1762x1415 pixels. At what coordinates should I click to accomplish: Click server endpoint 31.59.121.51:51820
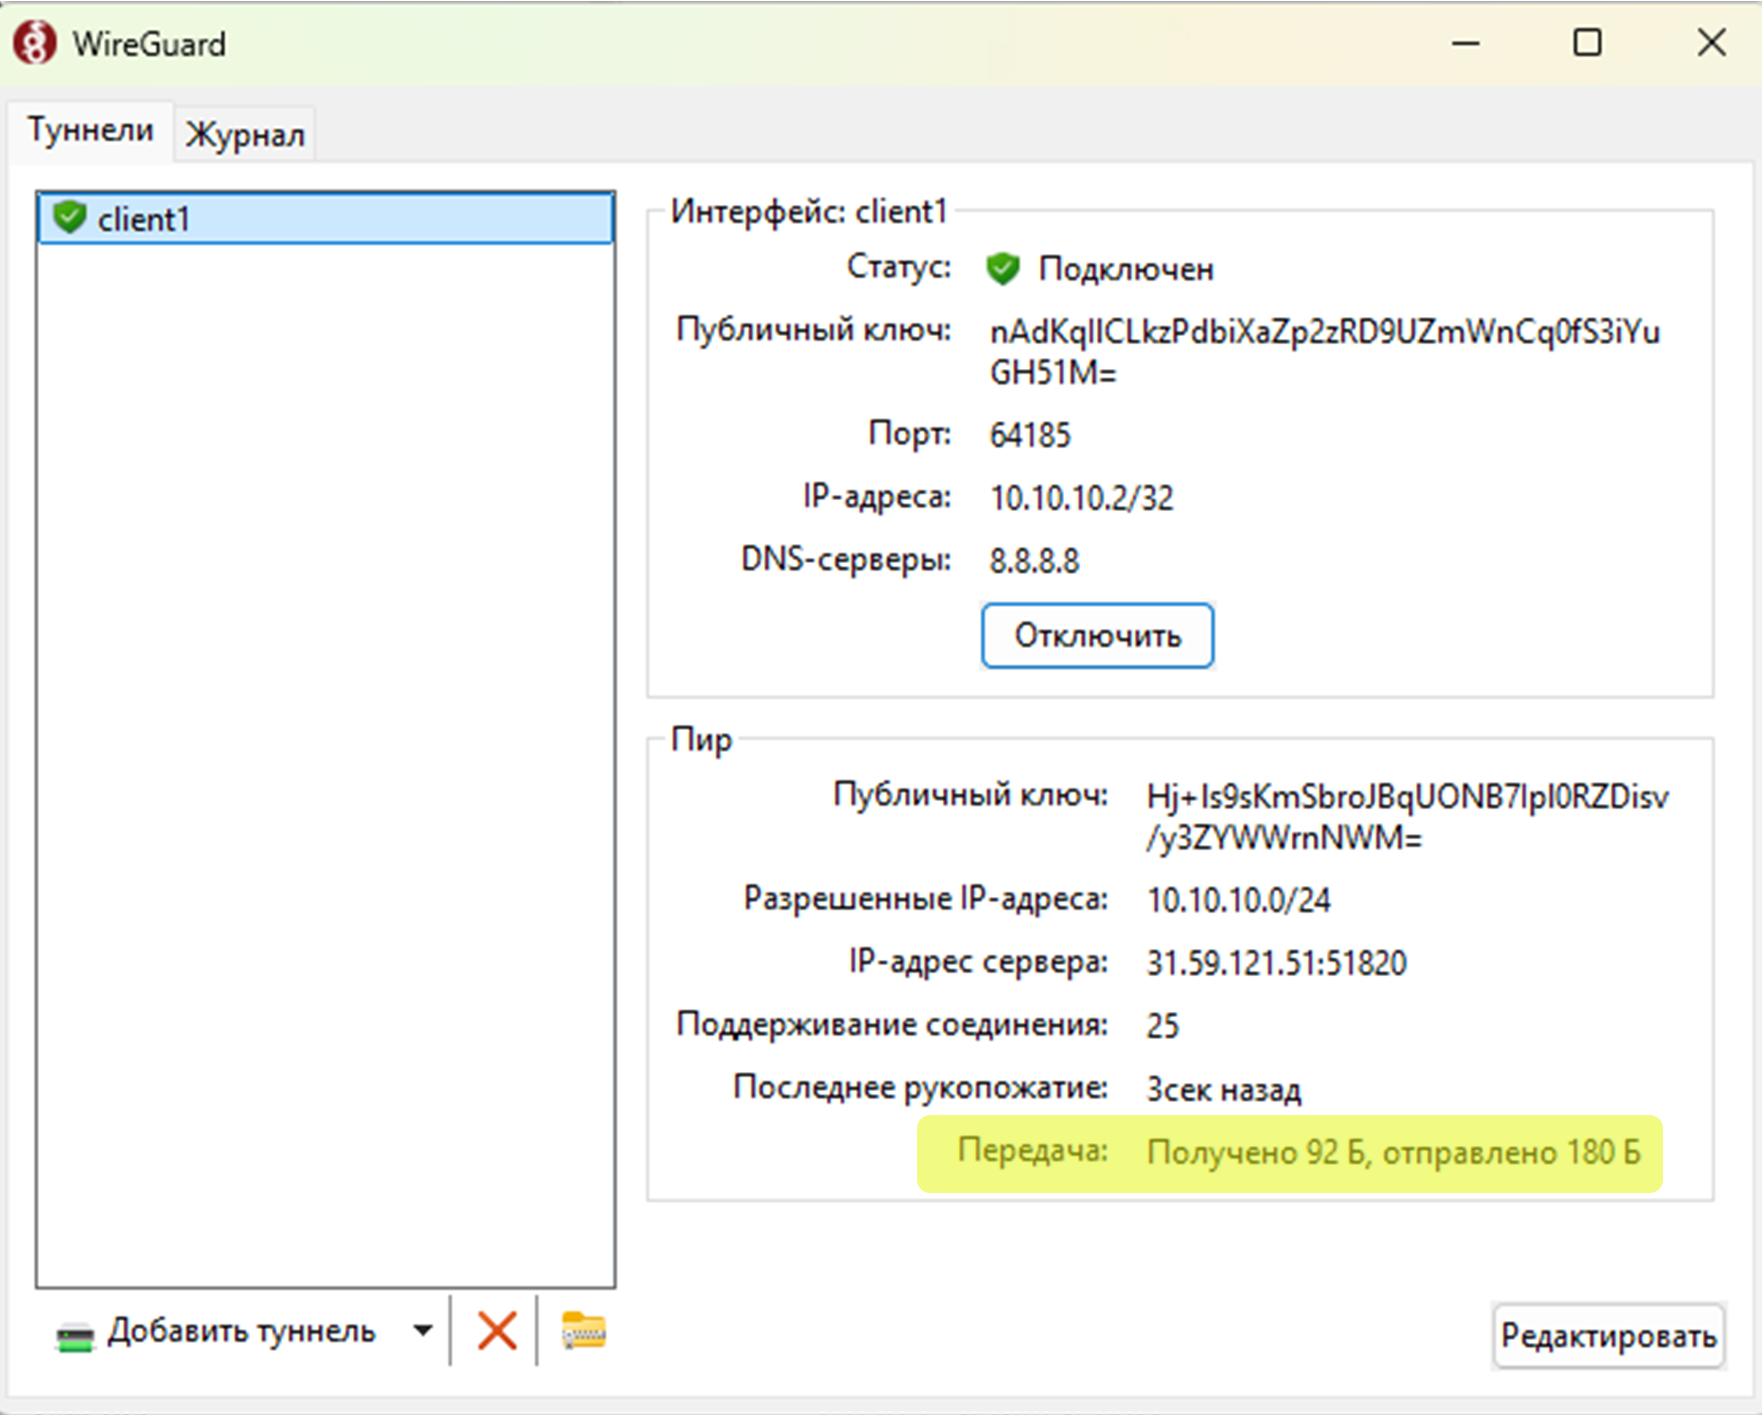pos(1276,963)
